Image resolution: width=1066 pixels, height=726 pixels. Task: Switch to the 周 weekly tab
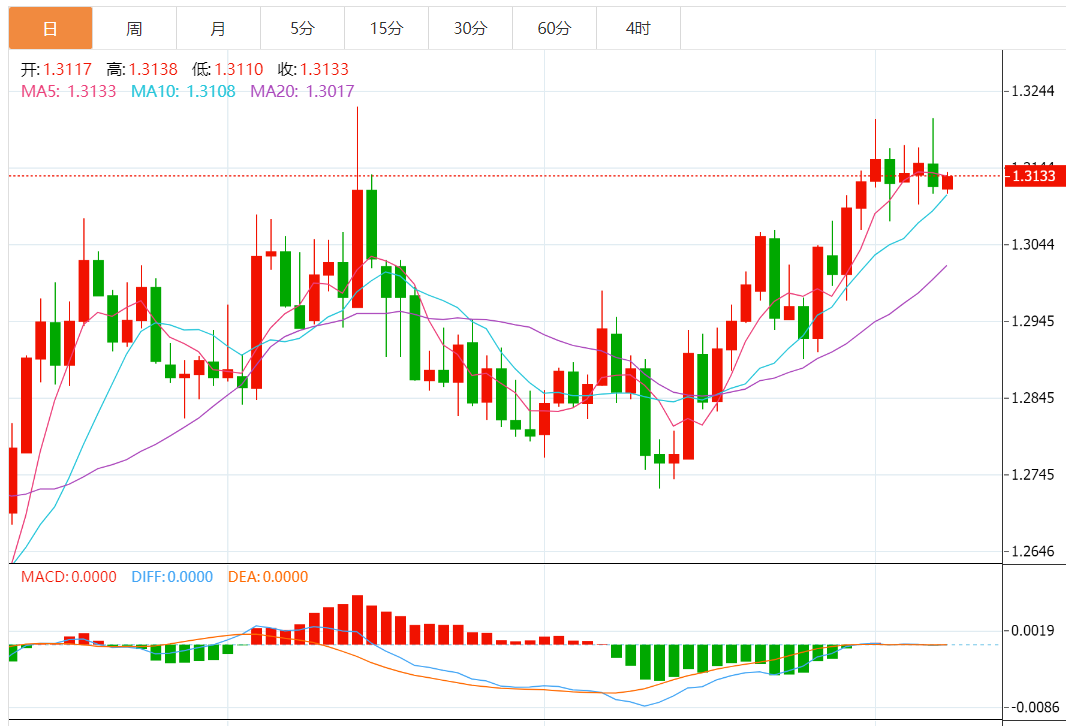pyautogui.click(x=134, y=29)
